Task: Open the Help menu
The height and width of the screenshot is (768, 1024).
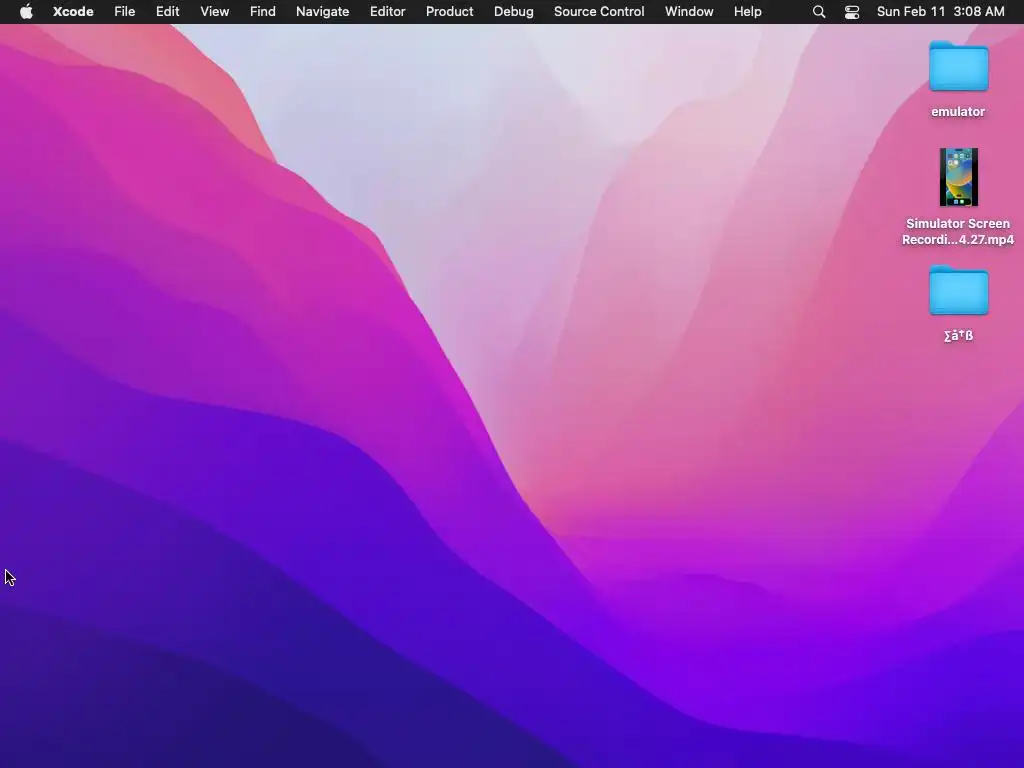Action: coord(747,12)
